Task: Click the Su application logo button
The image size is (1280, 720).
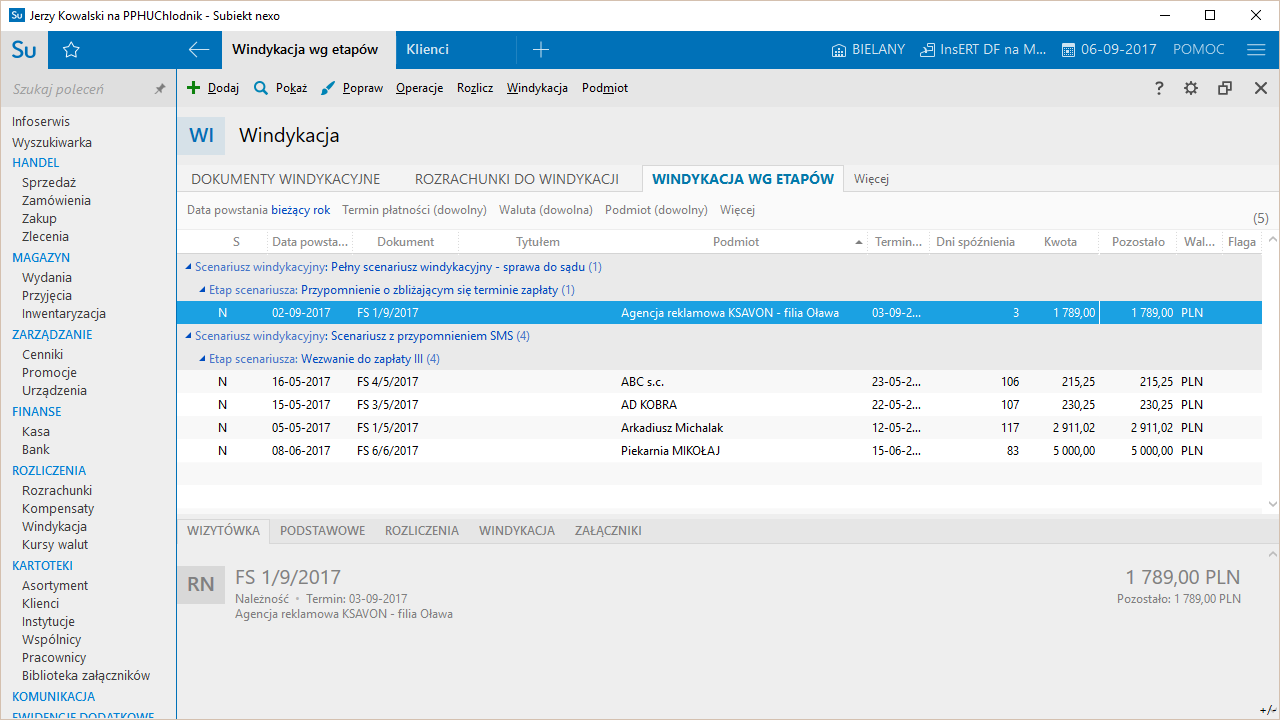Action: pyautogui.click(x=24, y=49)
